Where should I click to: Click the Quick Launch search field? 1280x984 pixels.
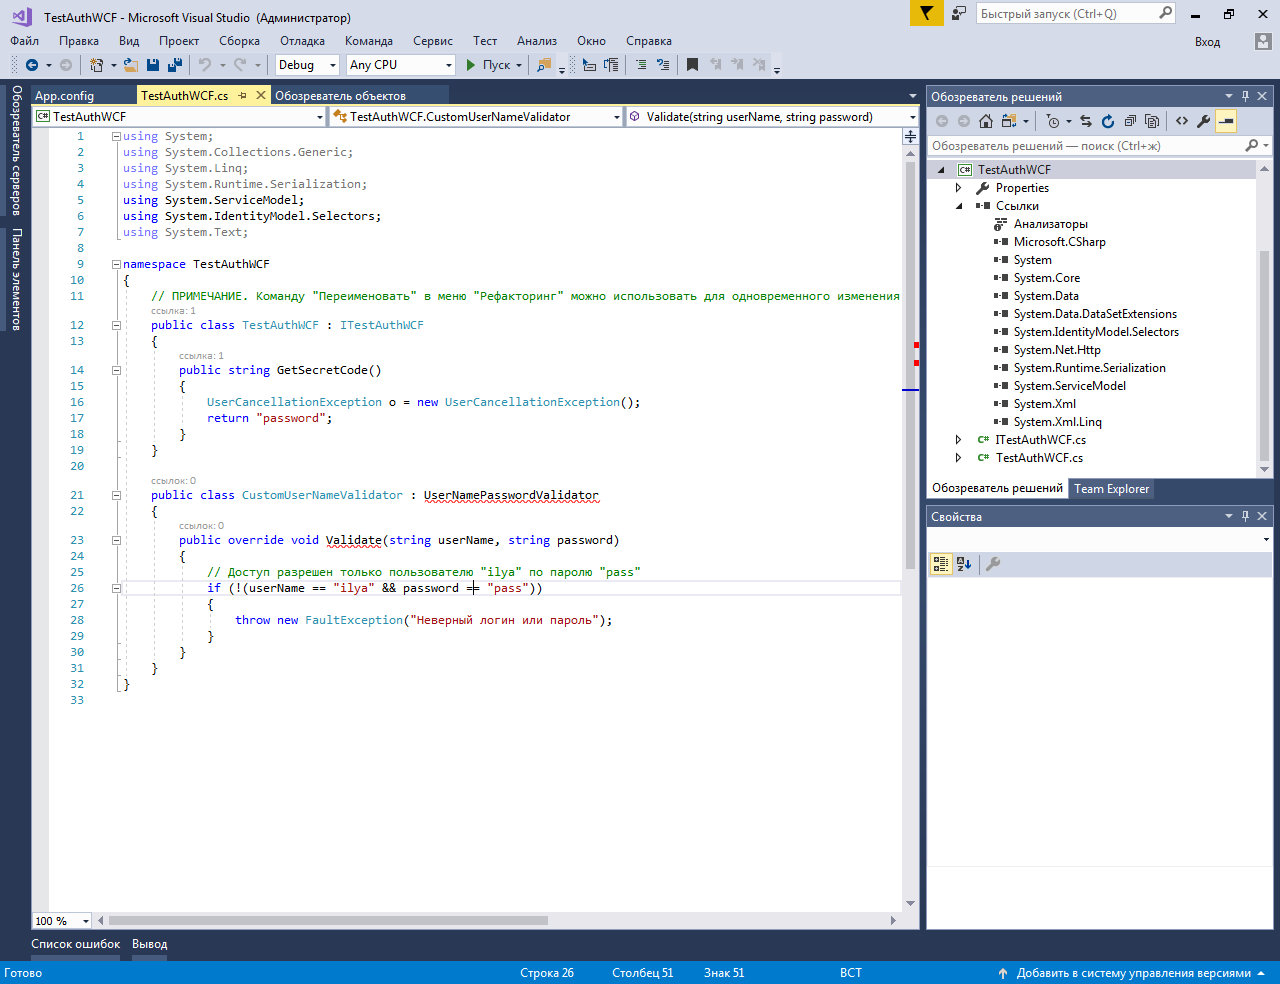tap(1075, 13)
